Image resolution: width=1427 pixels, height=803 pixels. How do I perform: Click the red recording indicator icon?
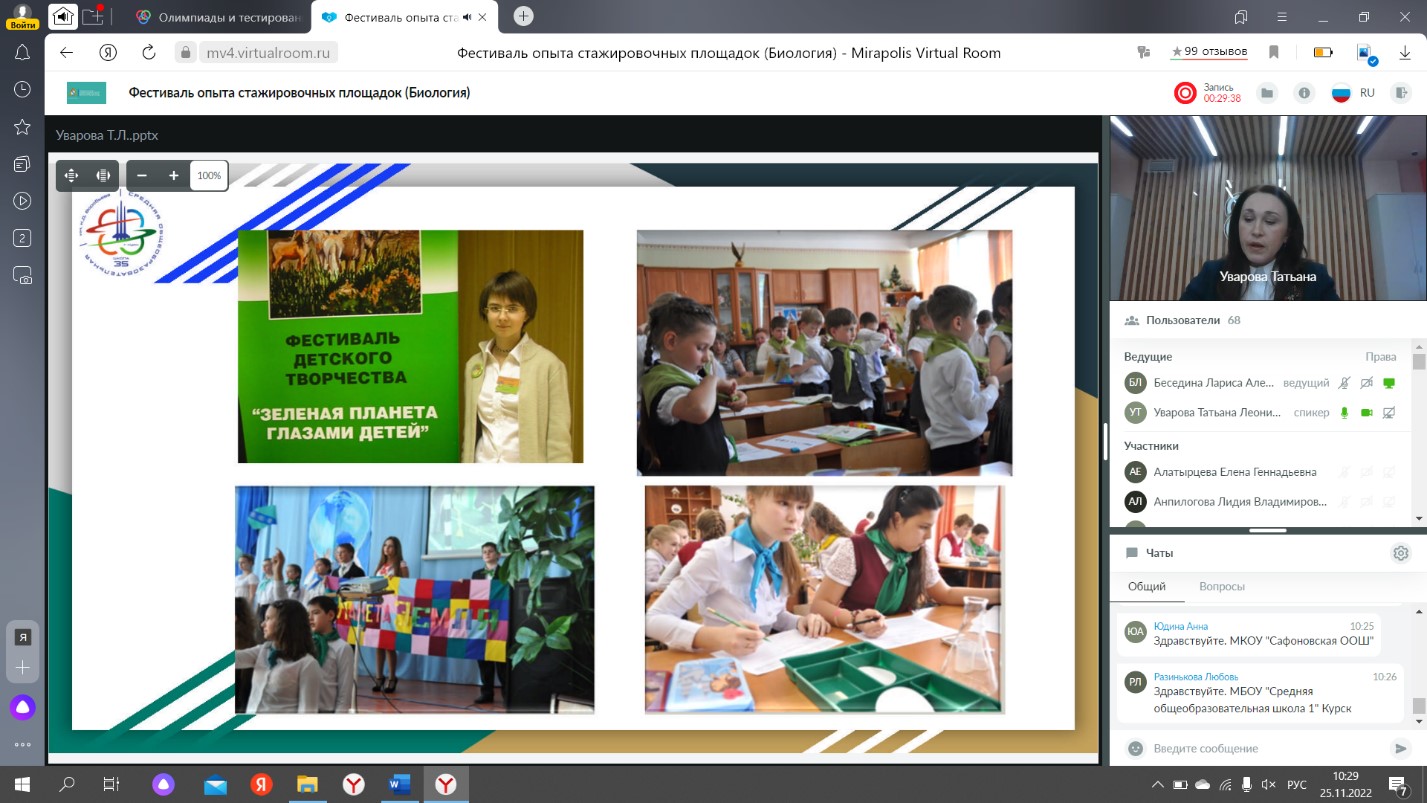coord(1185,93)
